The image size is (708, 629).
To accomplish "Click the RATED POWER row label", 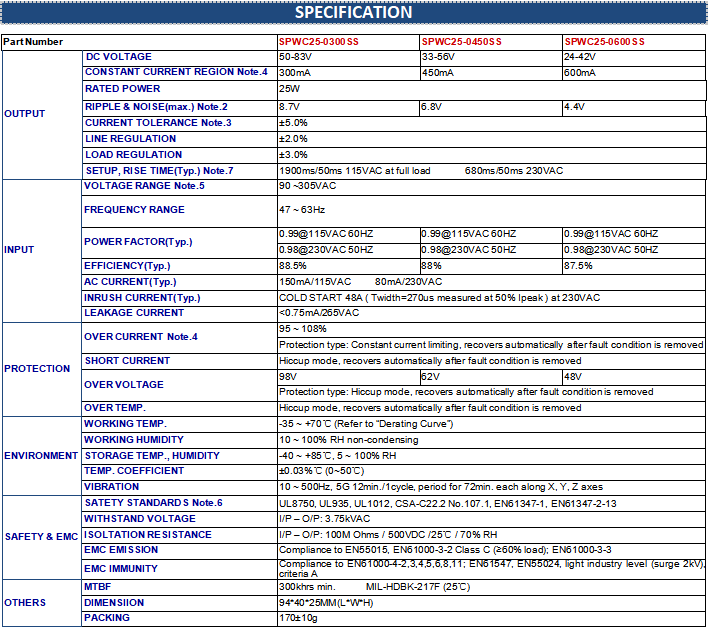I will coord(122,89).
